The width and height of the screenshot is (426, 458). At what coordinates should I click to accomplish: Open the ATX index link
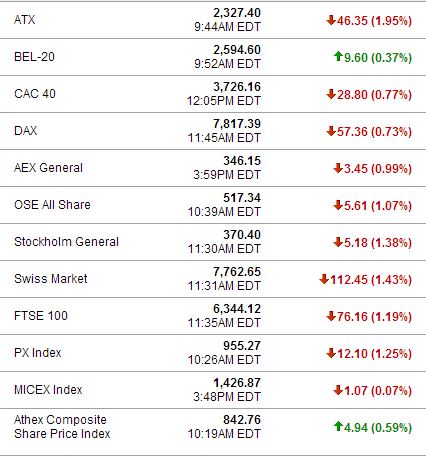(24, 20)
